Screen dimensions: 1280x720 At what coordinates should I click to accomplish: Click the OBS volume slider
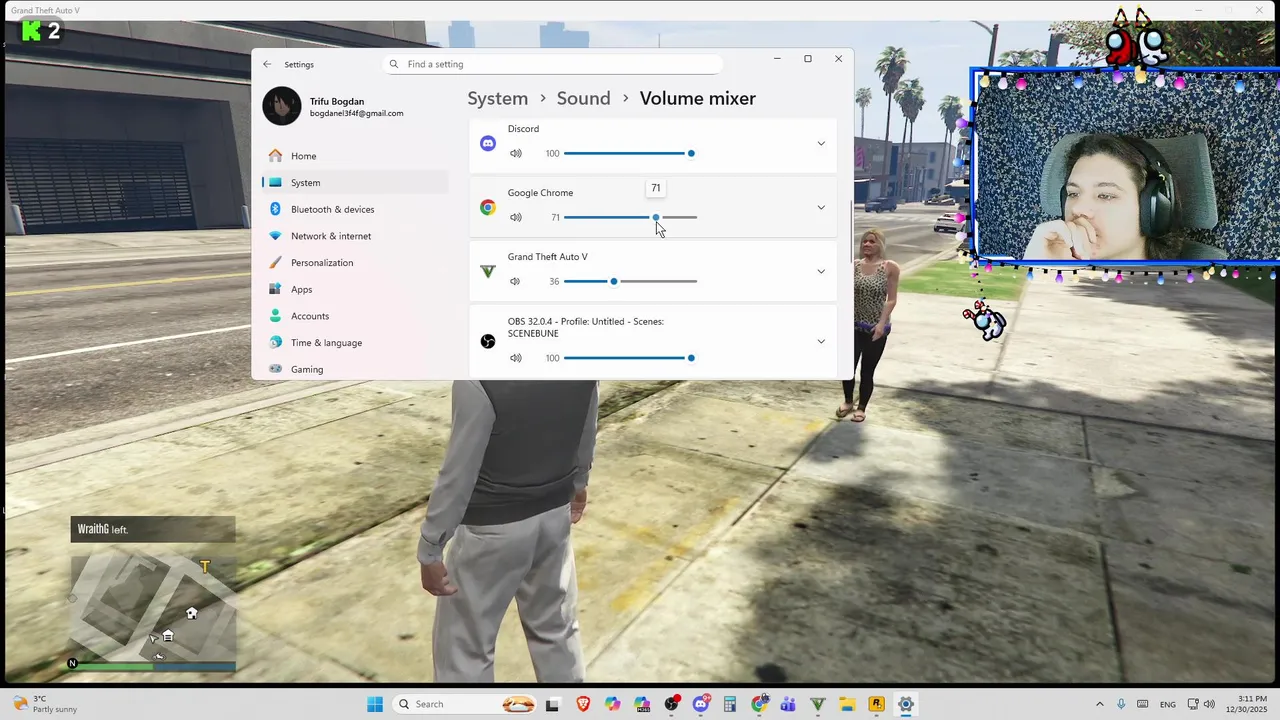pyautogui.click(x=630, y=358)
